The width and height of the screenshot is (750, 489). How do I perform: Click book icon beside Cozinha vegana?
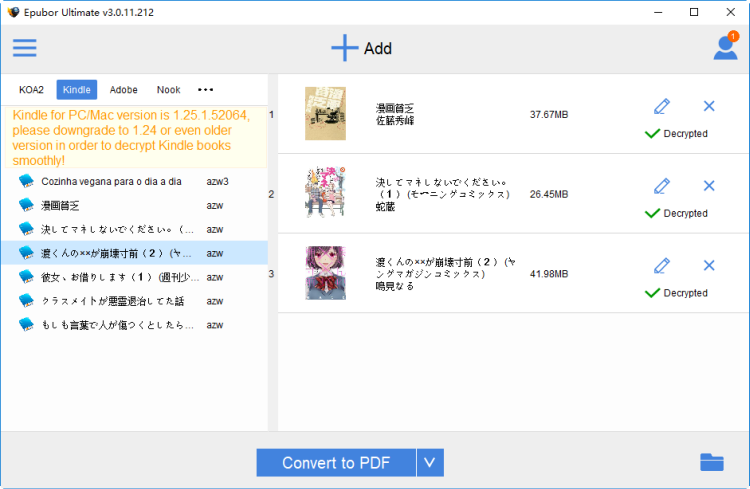26,181
